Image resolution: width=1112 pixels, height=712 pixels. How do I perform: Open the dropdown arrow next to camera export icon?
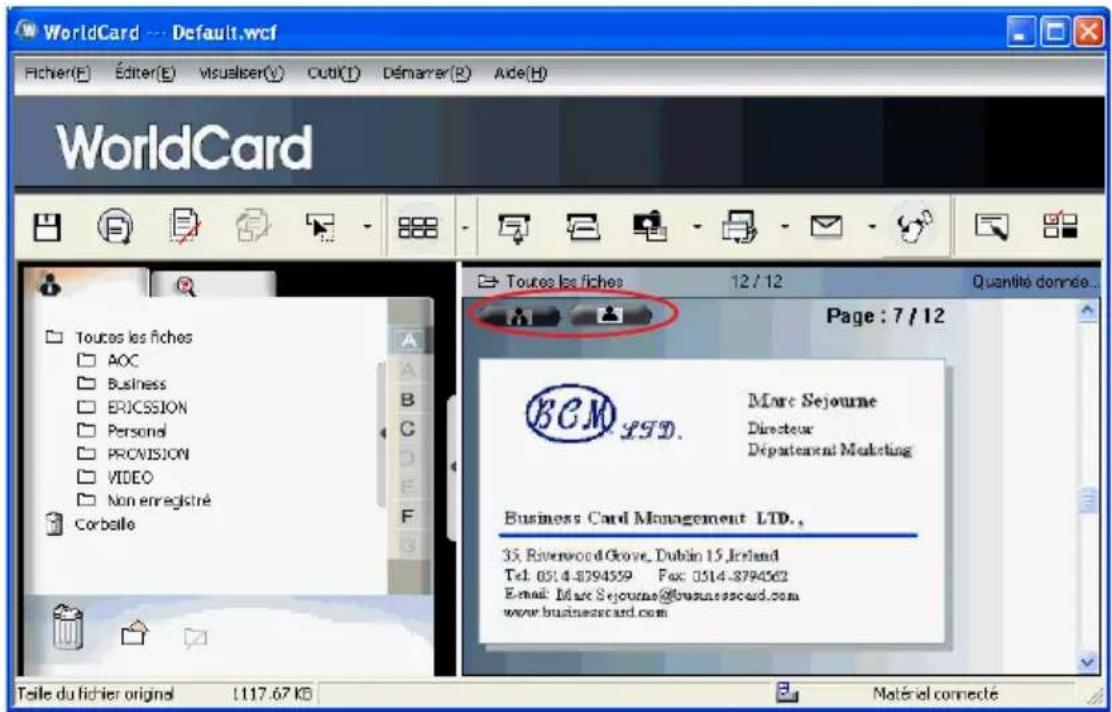click(696, 228)
